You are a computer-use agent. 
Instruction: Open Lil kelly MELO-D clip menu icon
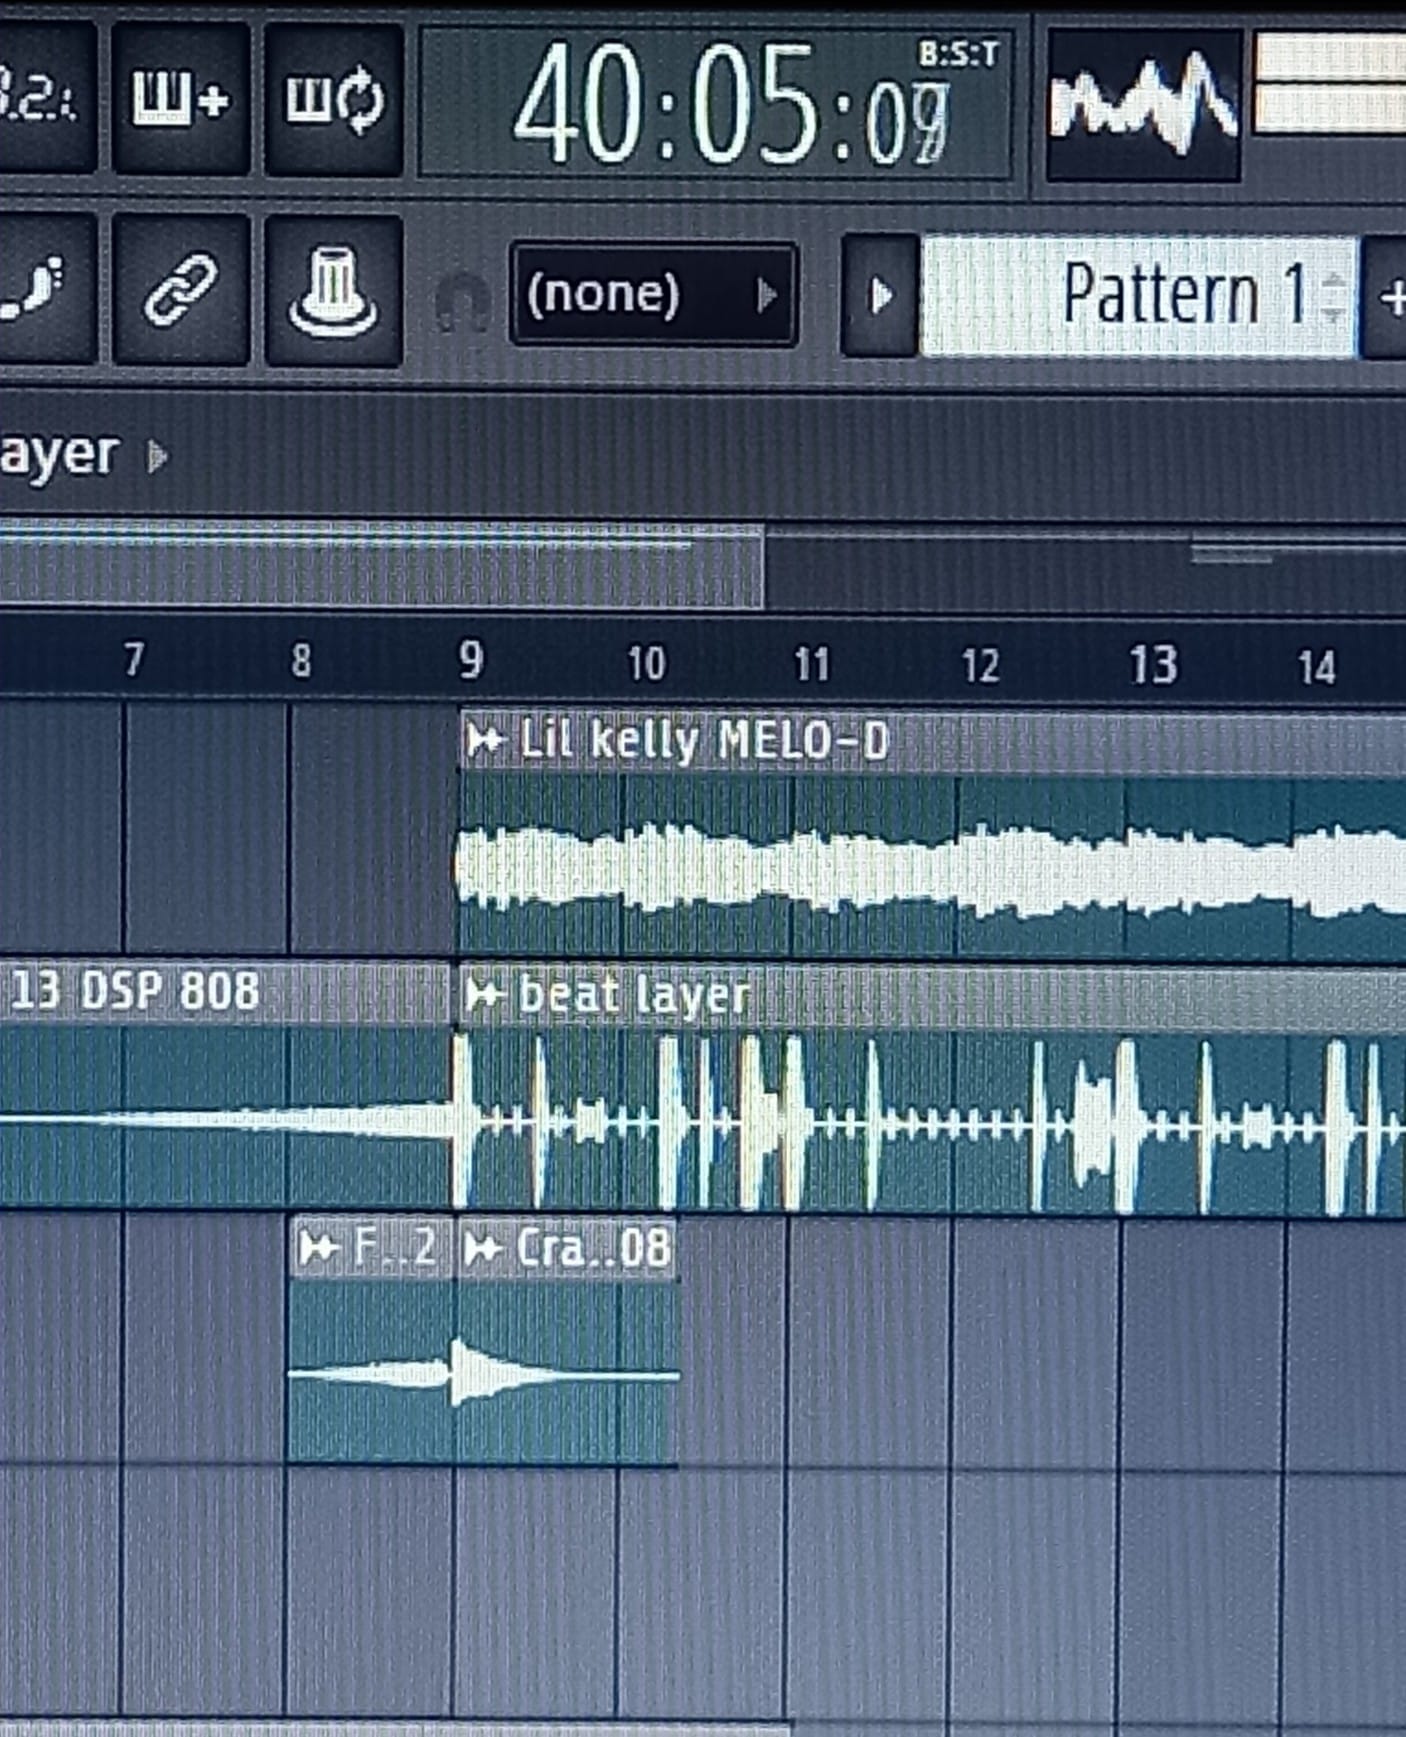pos(485,741)
